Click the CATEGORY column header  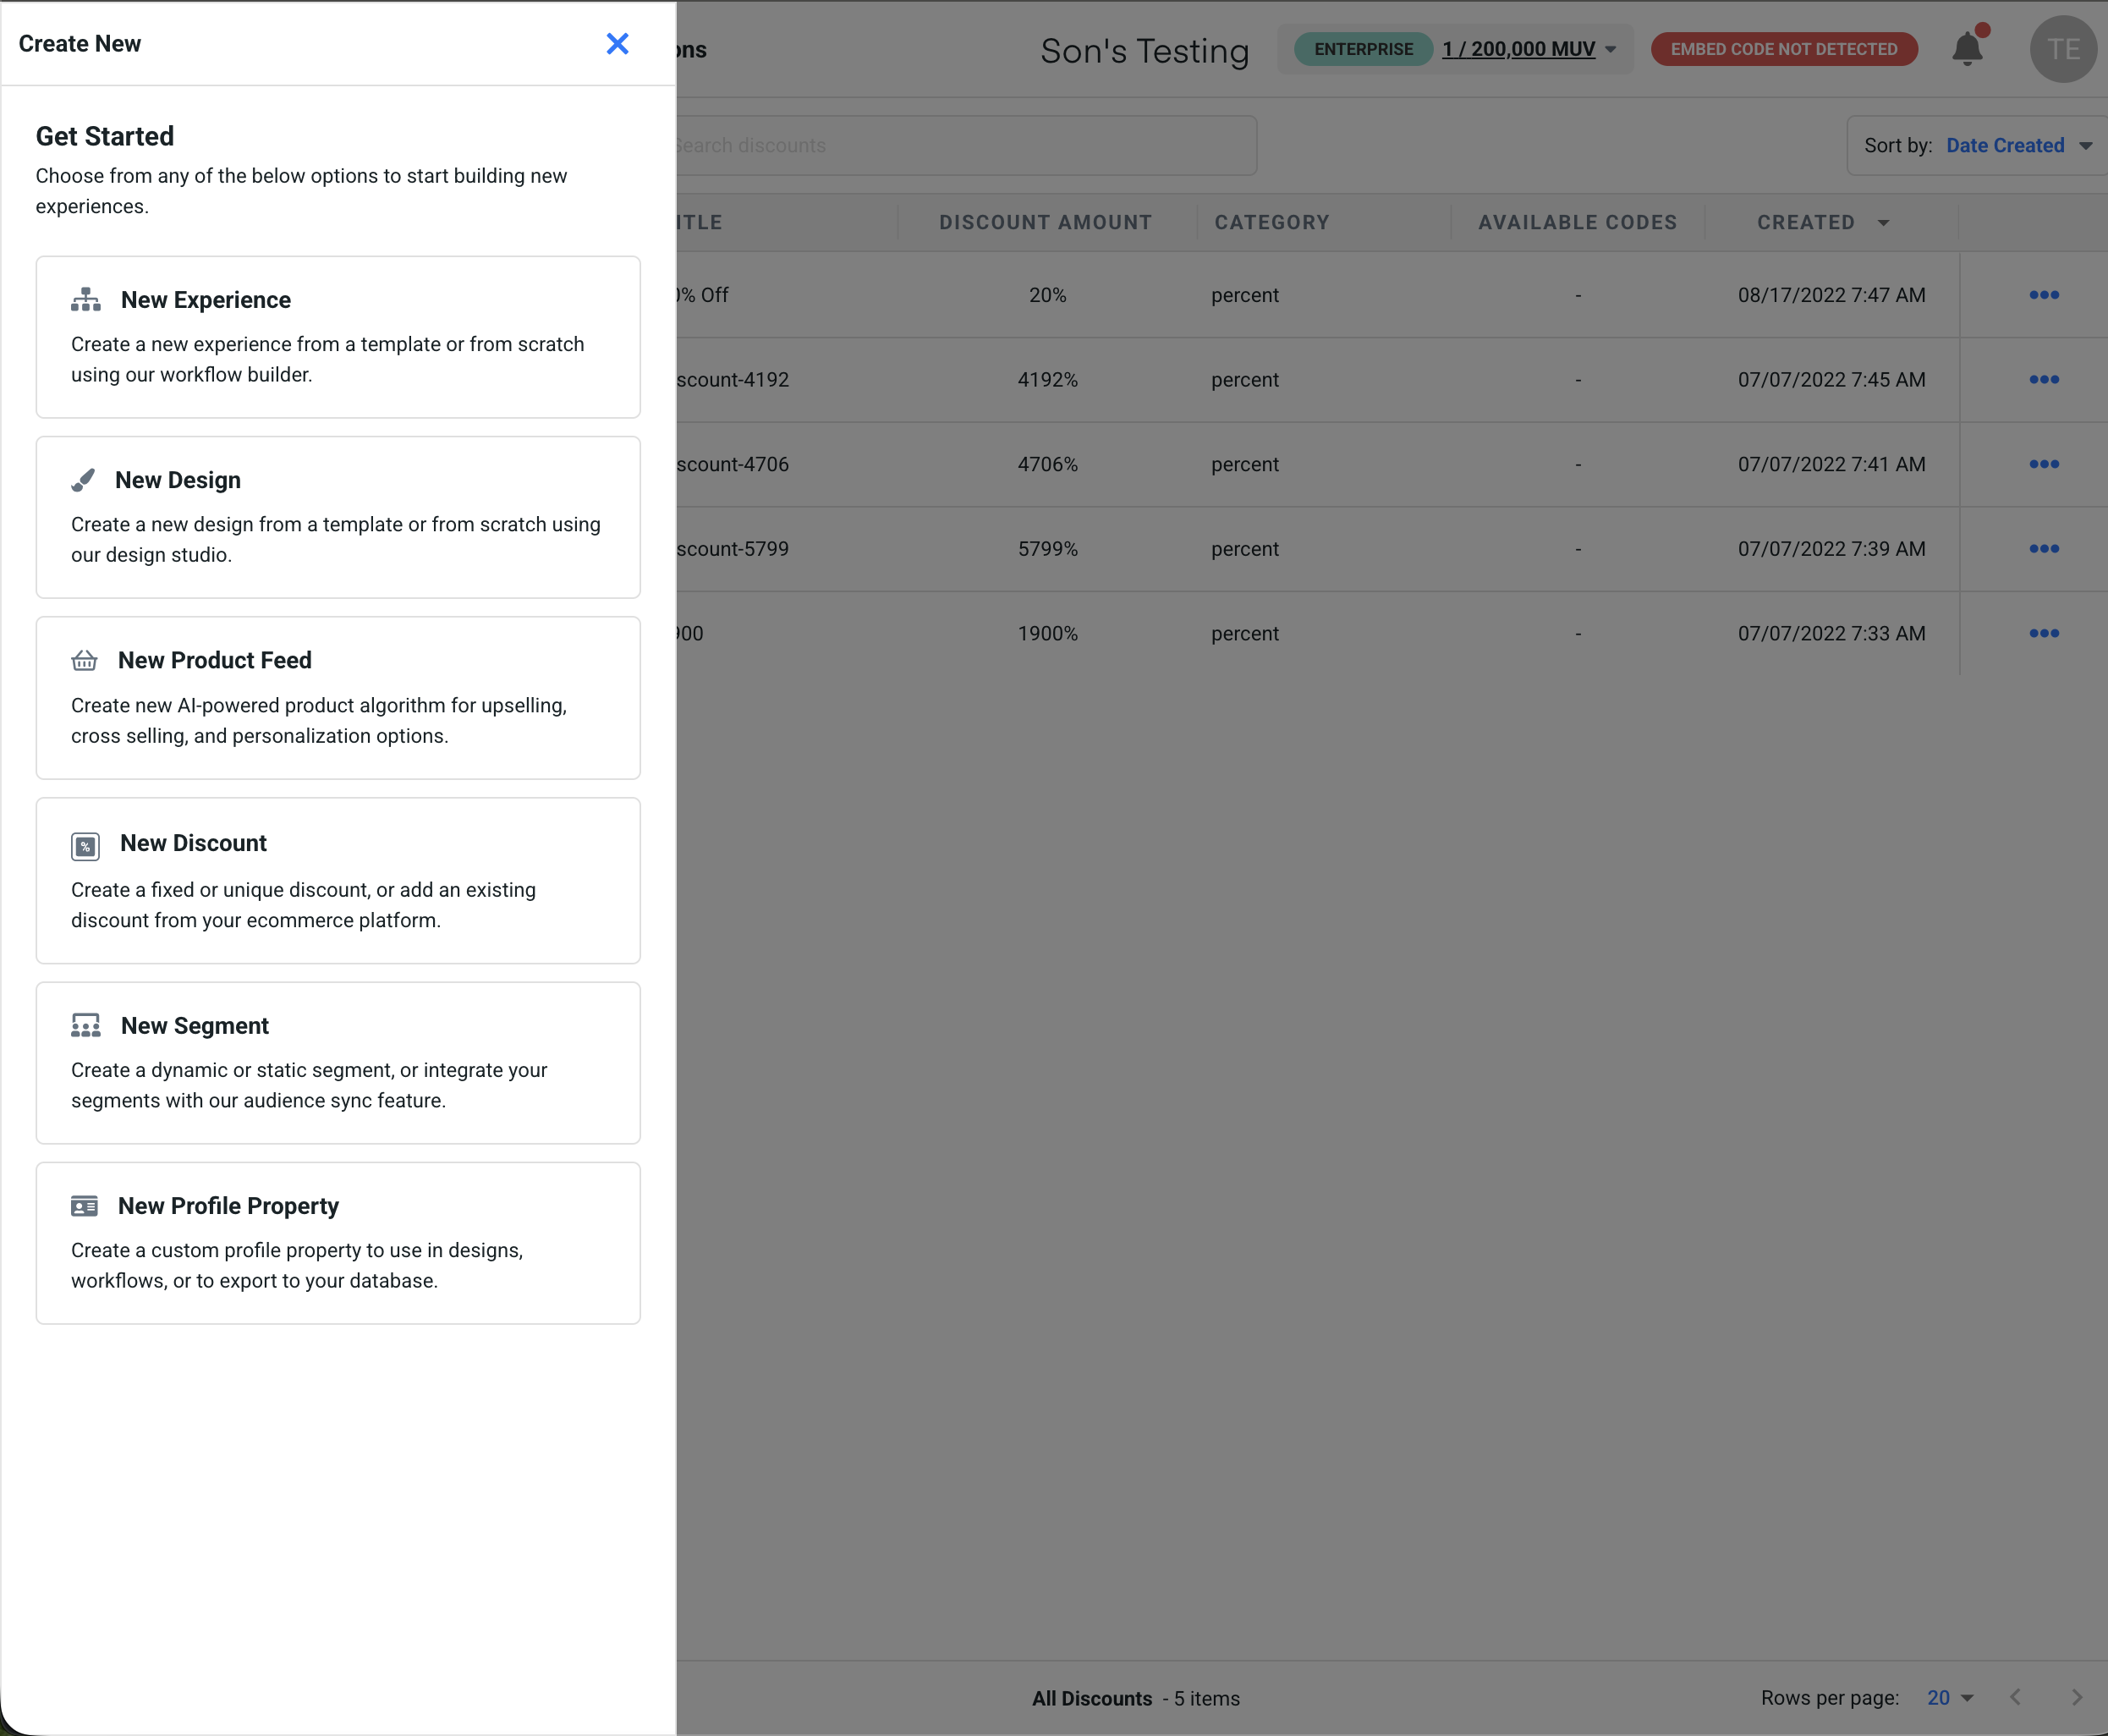tap(1272, 223)
